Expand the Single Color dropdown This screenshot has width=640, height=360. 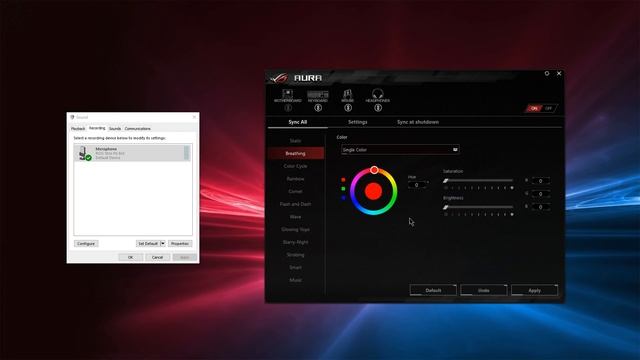400,150
